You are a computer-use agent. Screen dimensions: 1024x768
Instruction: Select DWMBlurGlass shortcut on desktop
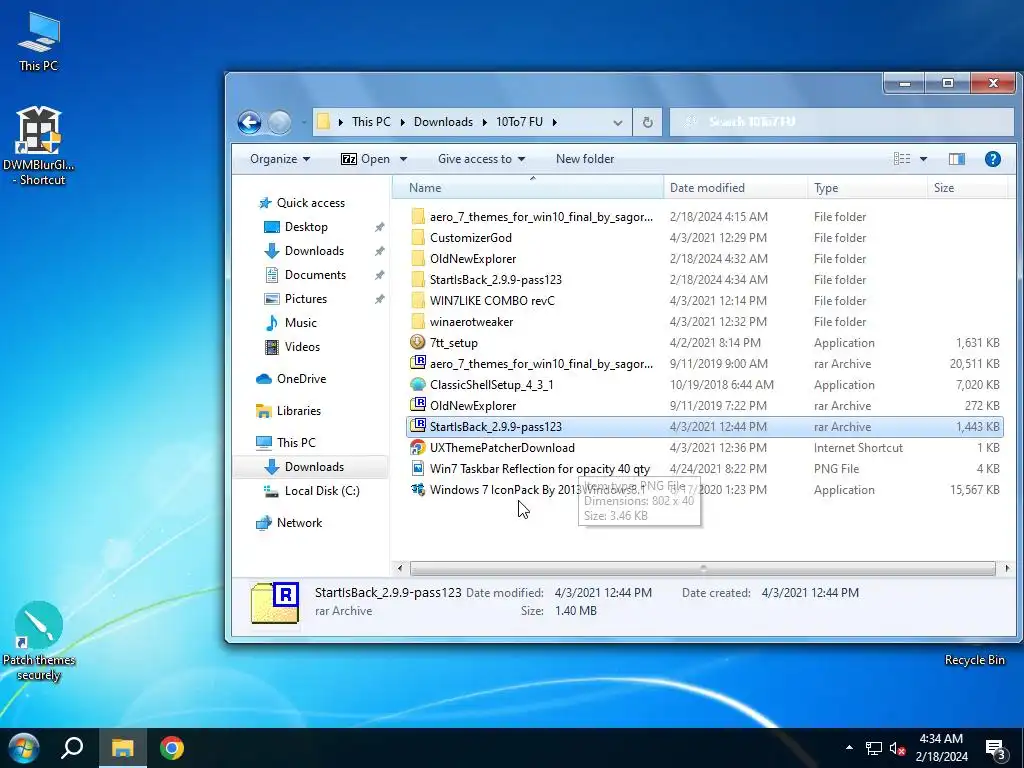click(39, 146)
